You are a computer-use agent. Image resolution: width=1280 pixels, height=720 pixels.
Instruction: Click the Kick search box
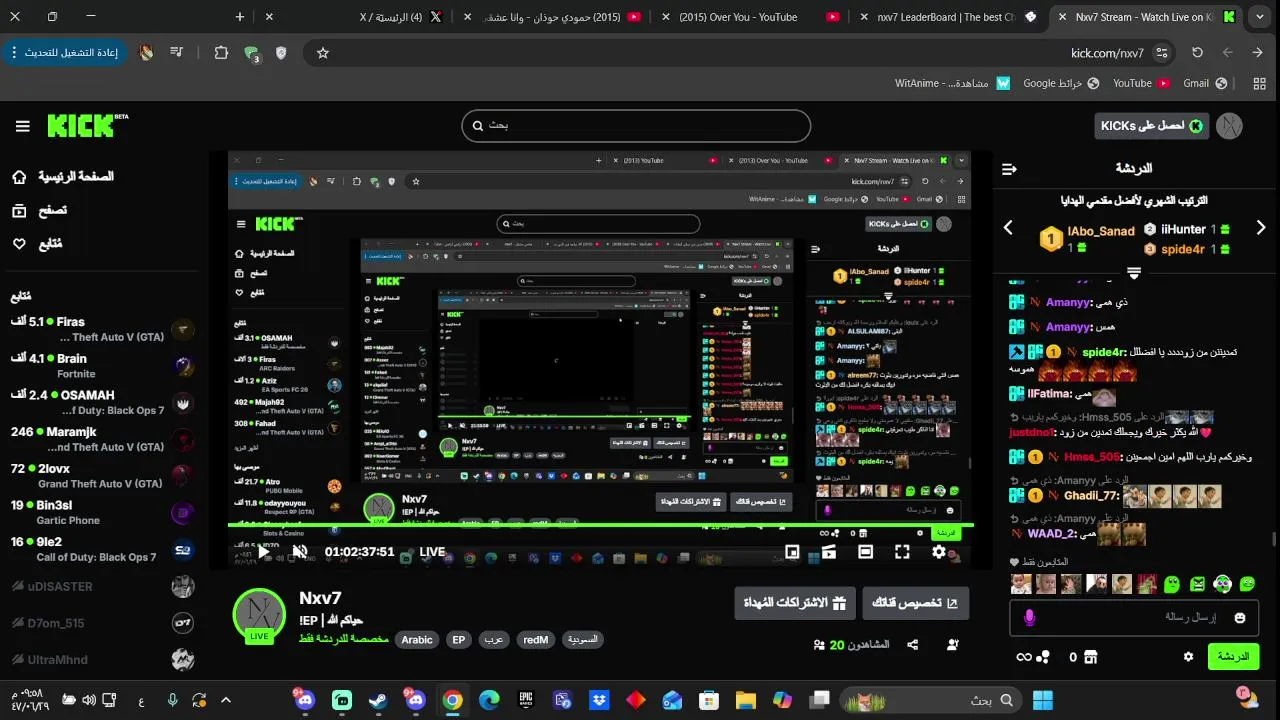[636, 126]
